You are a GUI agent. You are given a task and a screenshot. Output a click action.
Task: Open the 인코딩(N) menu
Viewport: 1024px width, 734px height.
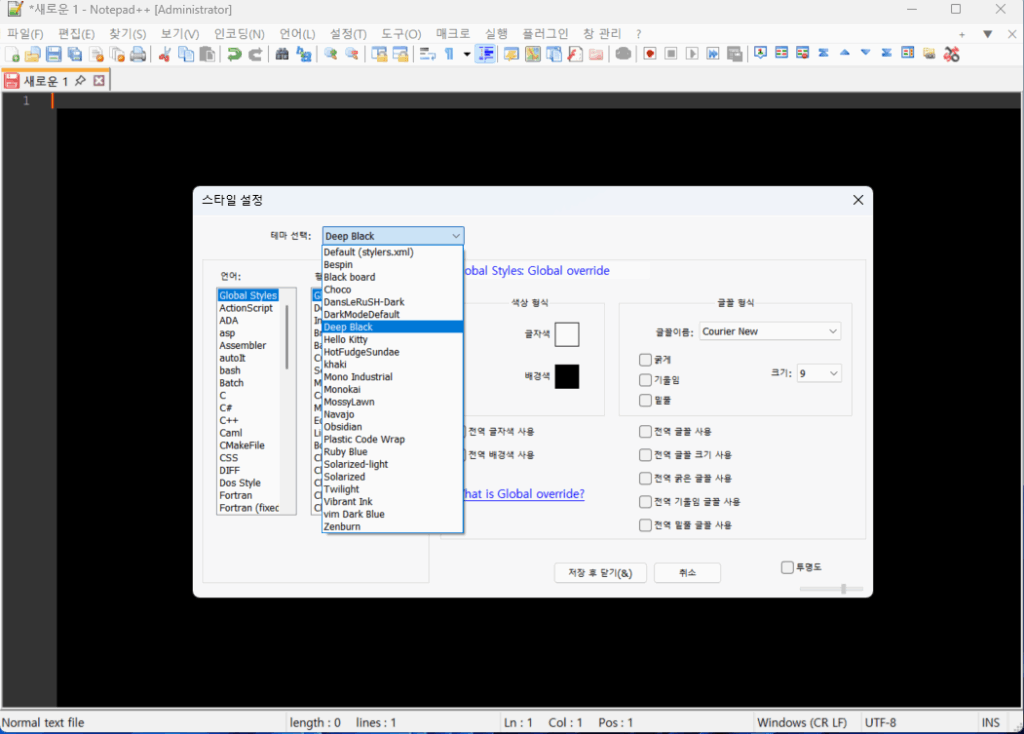(x=239, y=34)
